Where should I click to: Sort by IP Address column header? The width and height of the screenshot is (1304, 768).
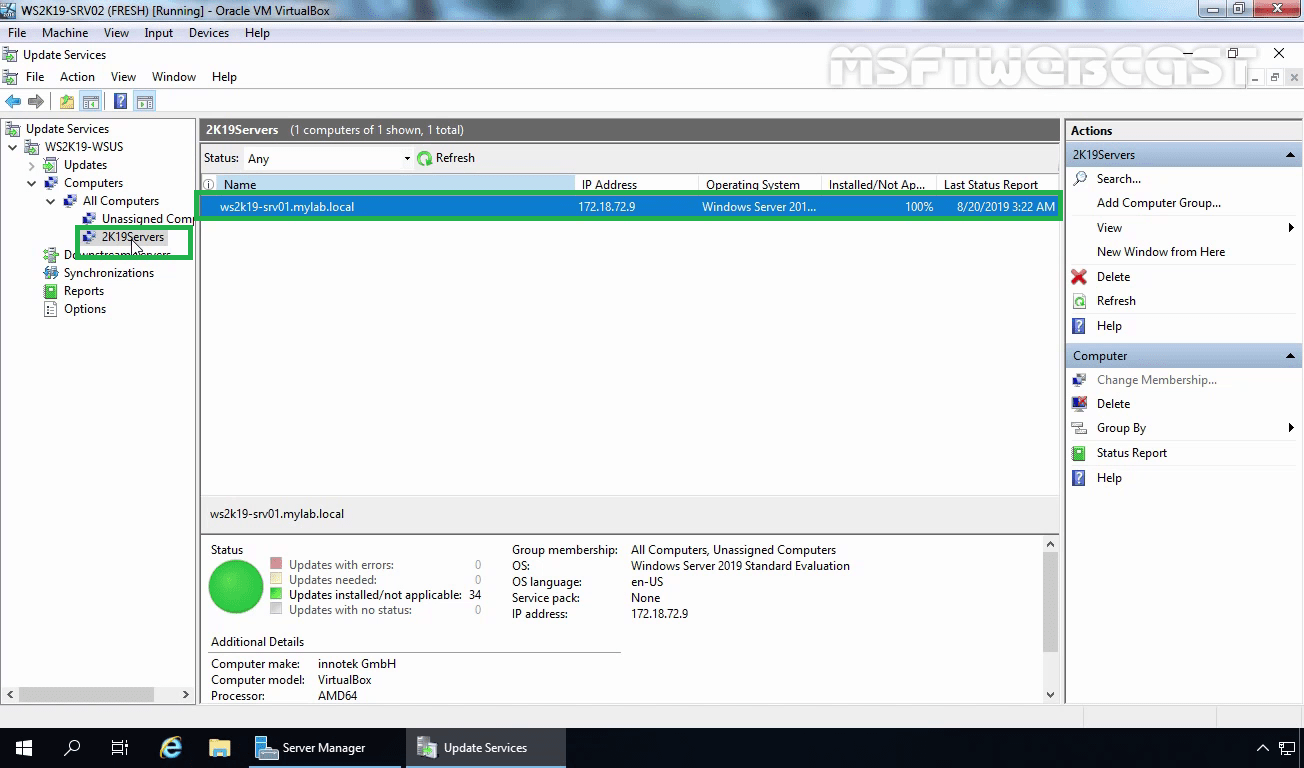636,185
